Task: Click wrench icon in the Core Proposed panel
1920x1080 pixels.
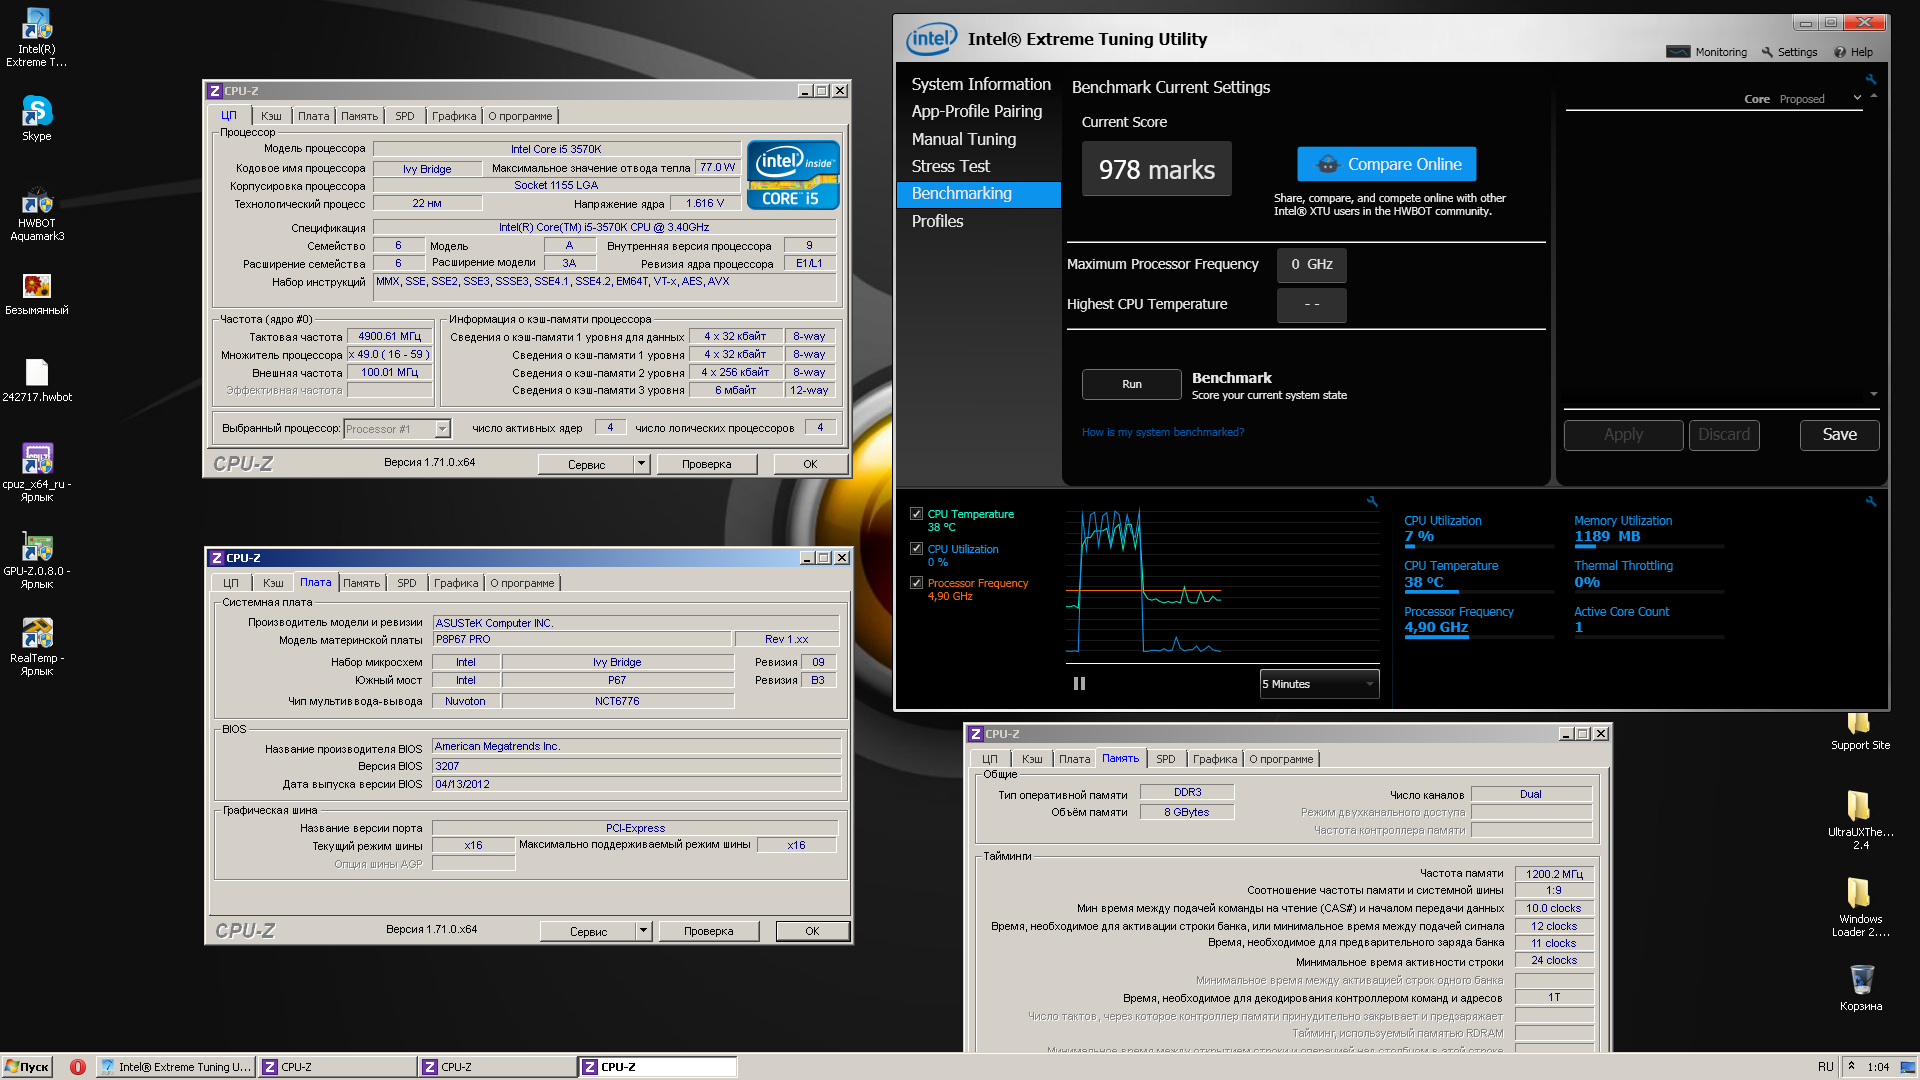Action: coord(1870,79)
